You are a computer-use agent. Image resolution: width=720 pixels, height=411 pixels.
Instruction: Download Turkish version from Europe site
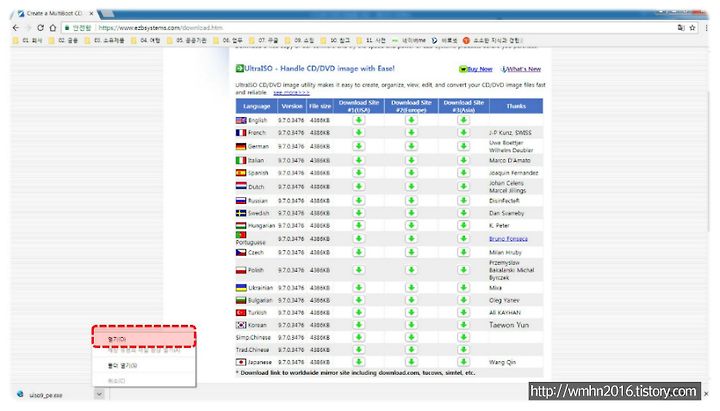point(411,312)
